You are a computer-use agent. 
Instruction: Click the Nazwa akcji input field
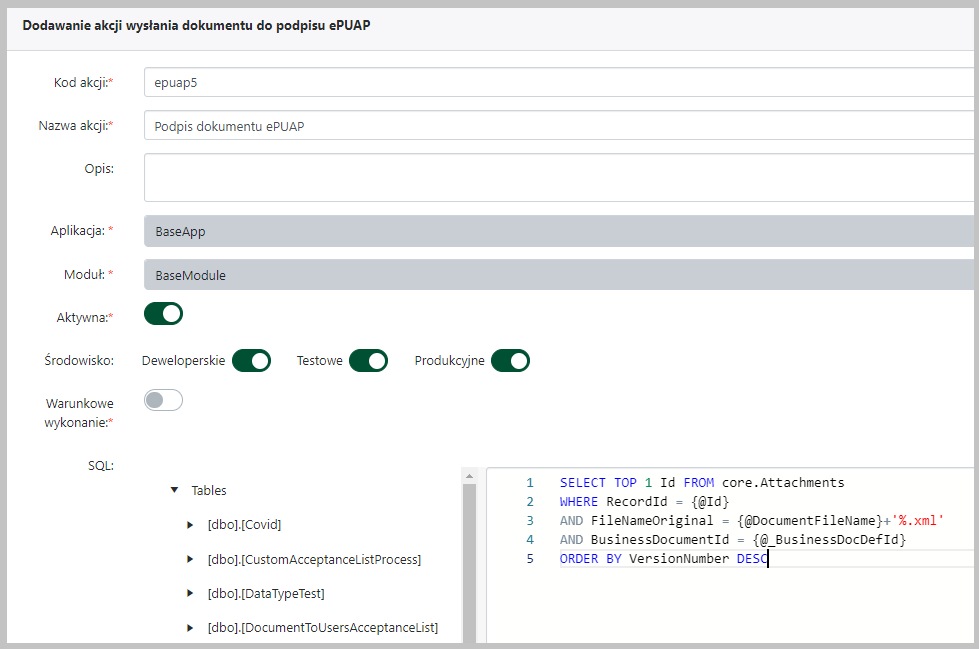558,126
